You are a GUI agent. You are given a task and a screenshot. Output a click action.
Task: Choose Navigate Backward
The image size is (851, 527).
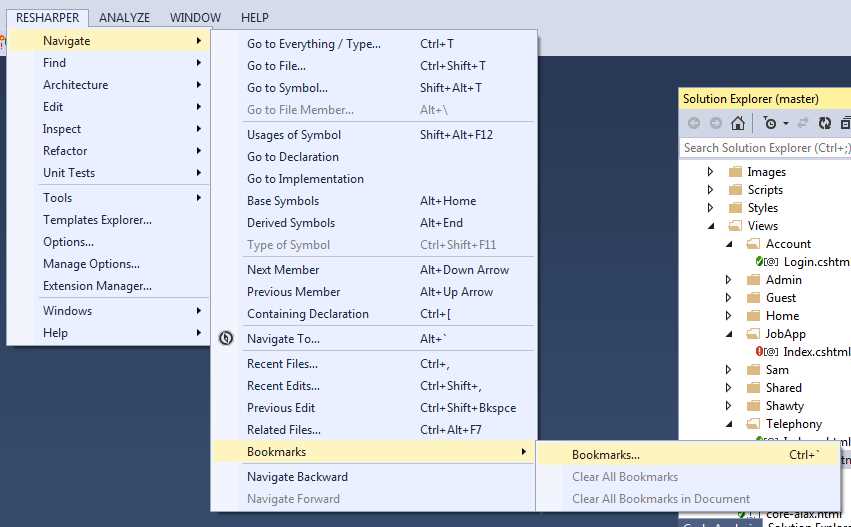[374, 477]
